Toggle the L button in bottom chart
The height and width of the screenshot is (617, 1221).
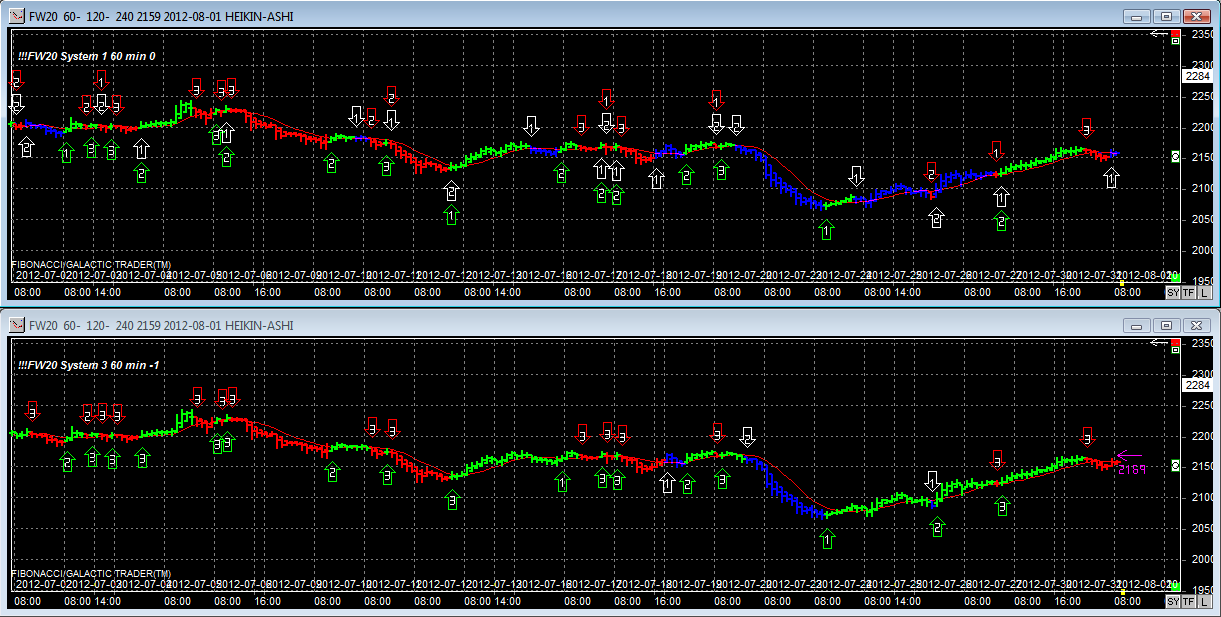click(1204, 602)
